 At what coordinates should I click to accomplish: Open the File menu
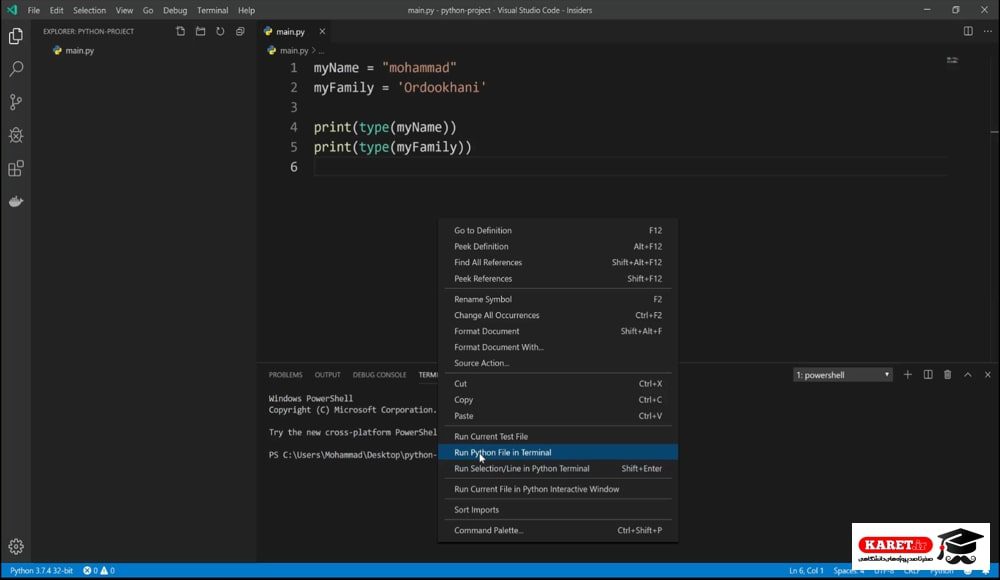34,10
